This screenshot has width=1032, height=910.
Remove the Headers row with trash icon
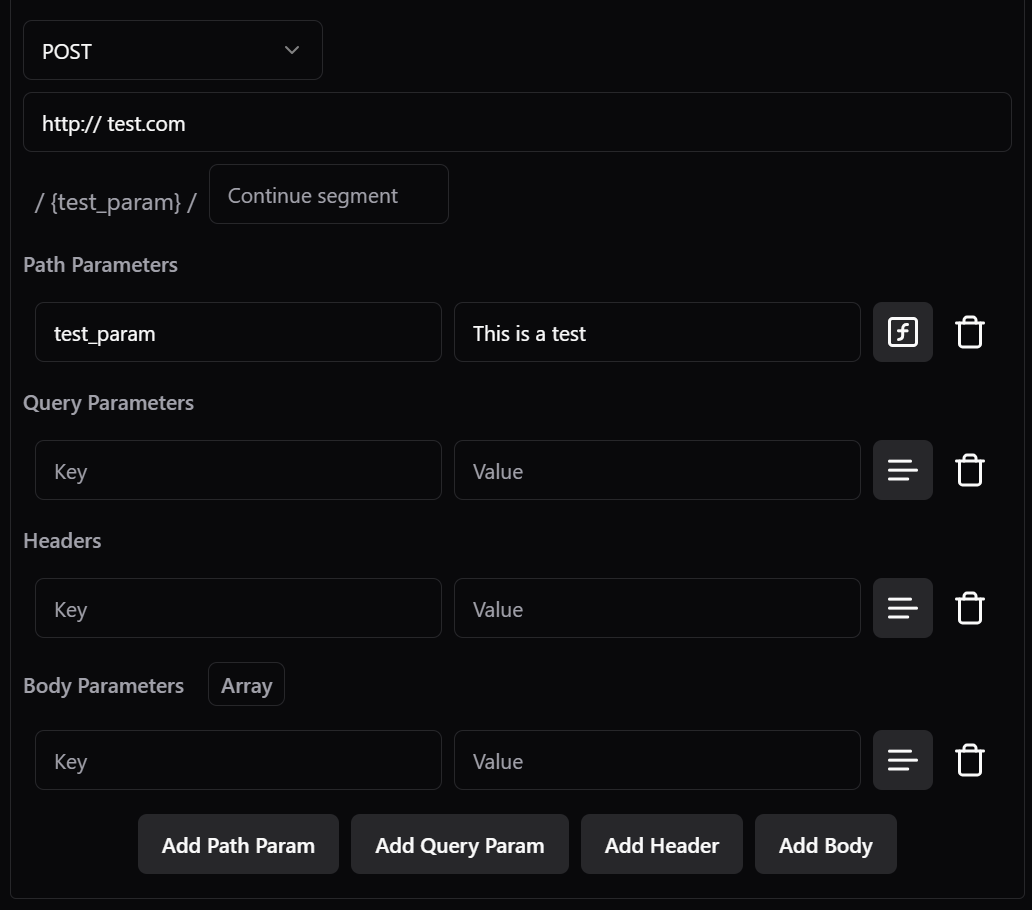click(x=969, y=608)
